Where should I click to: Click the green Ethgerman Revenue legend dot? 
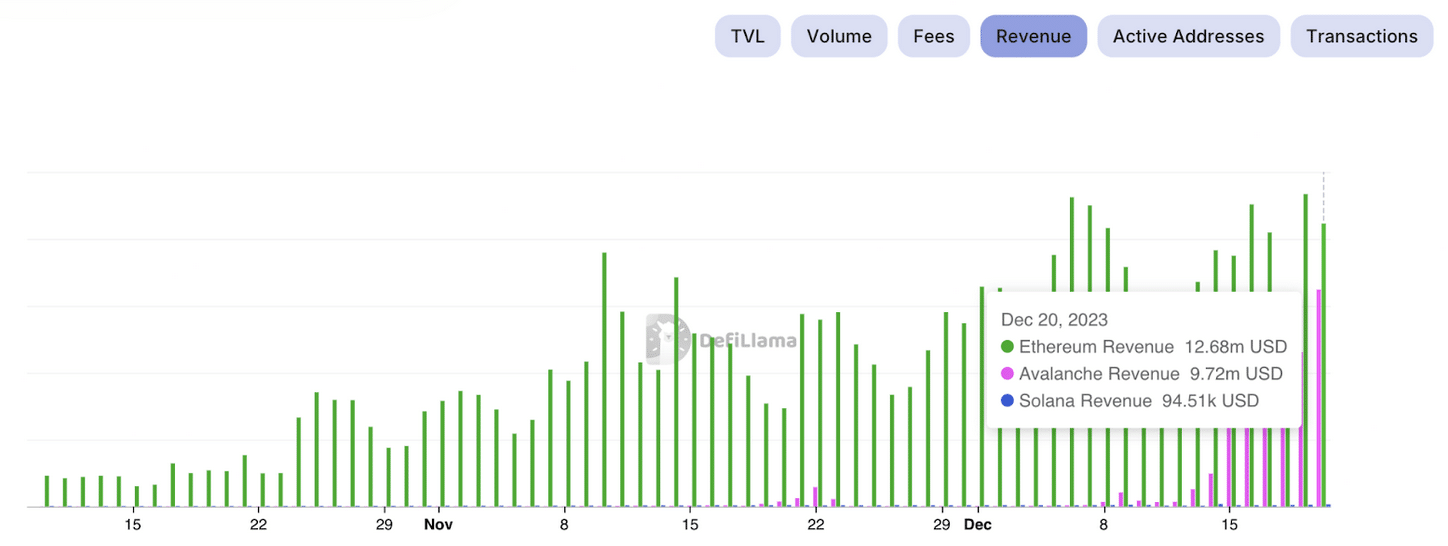[x=1008, y=347]
